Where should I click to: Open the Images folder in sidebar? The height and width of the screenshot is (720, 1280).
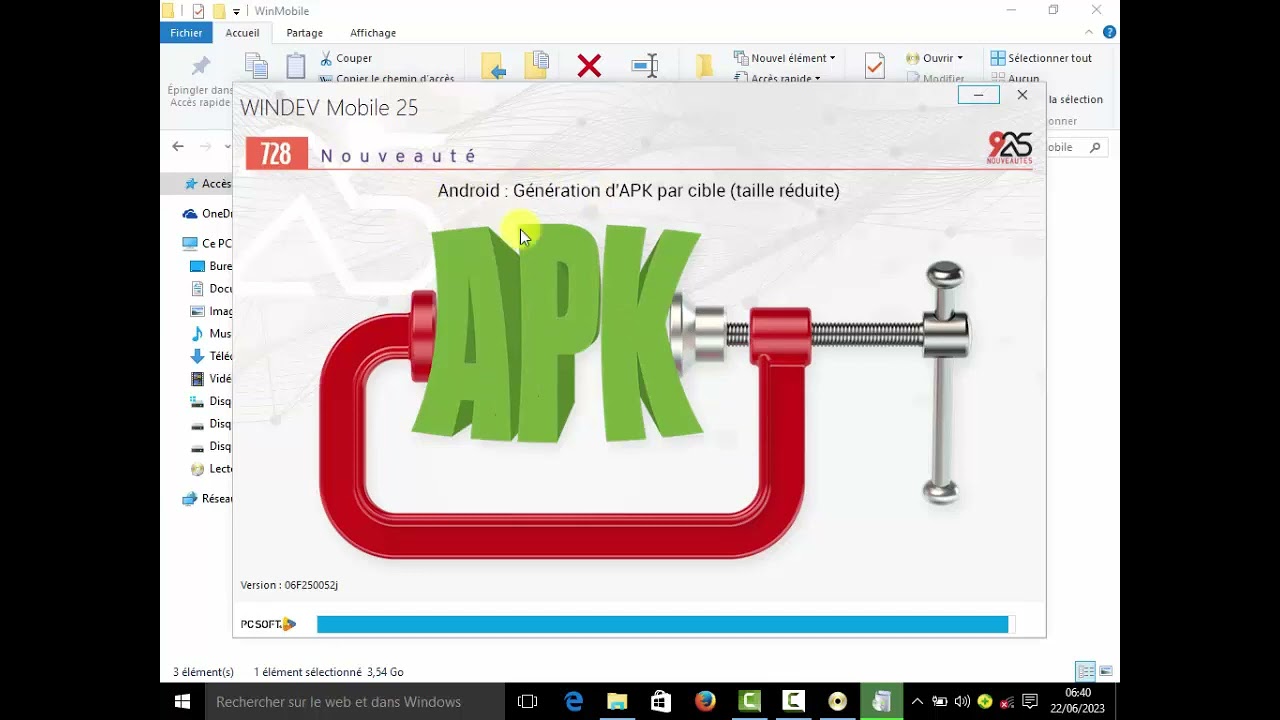[x=211, y=311]
